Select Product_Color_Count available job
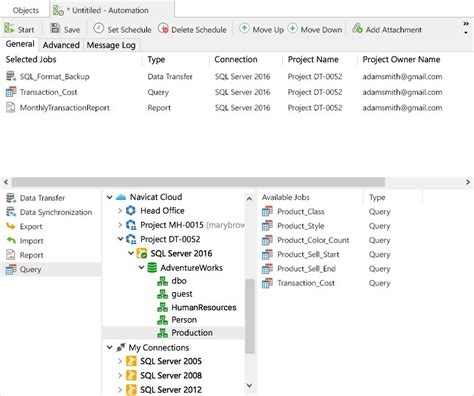 click(x=313, y=240)
